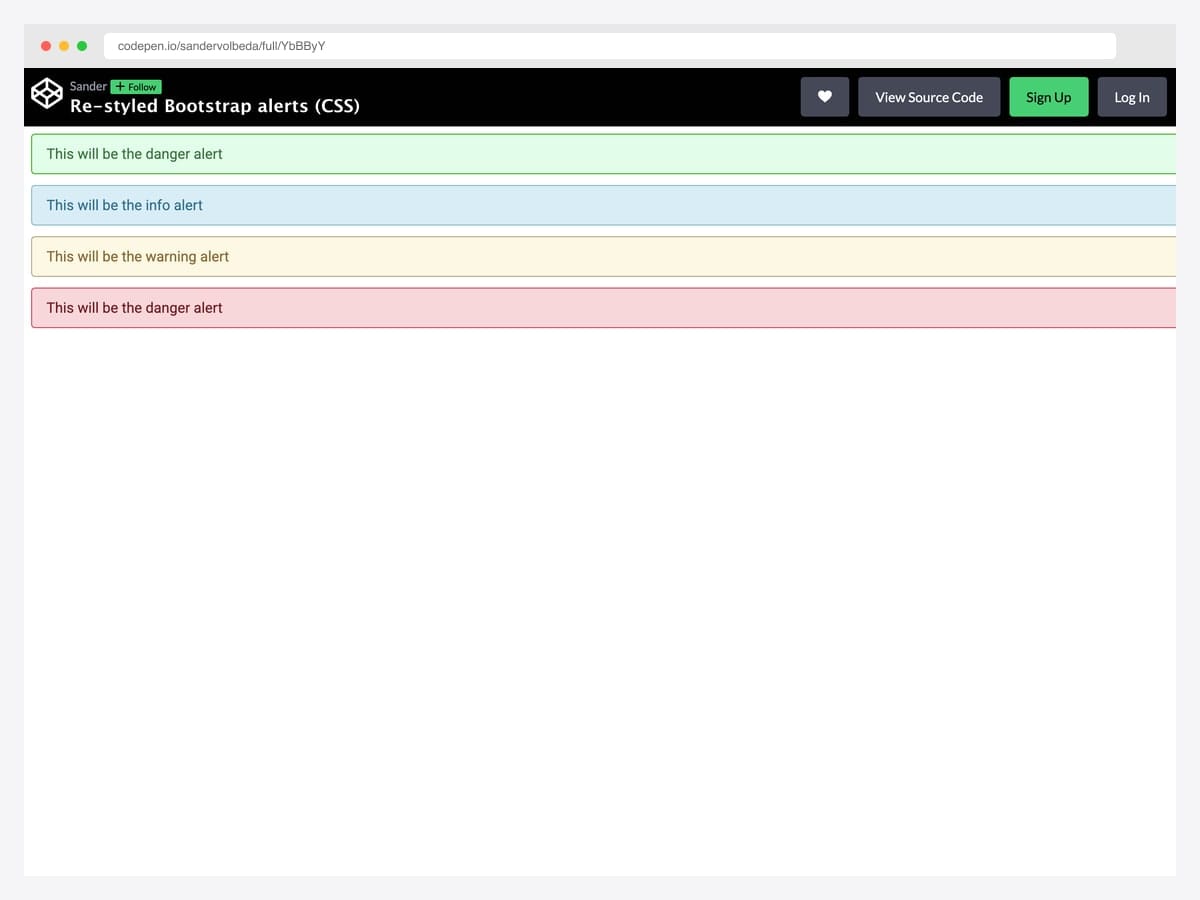Open View Source Code
This screenshot has height=900, width=1200.
coord(929,97)
